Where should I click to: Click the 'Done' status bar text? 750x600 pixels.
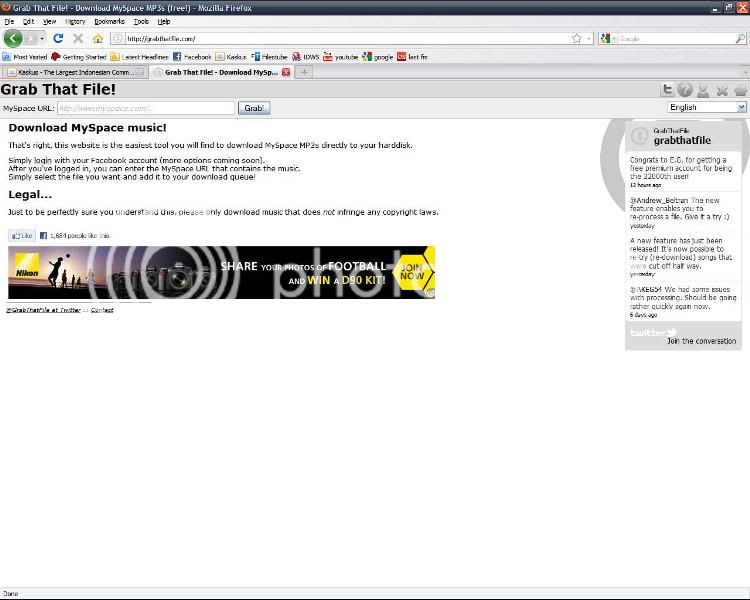[11, 594]
